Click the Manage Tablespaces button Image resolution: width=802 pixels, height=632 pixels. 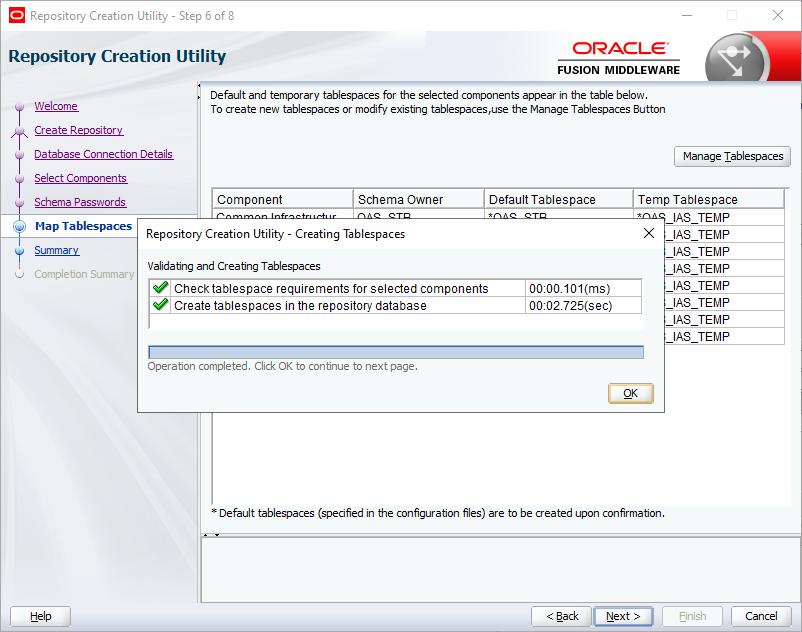tap(732, 156)
